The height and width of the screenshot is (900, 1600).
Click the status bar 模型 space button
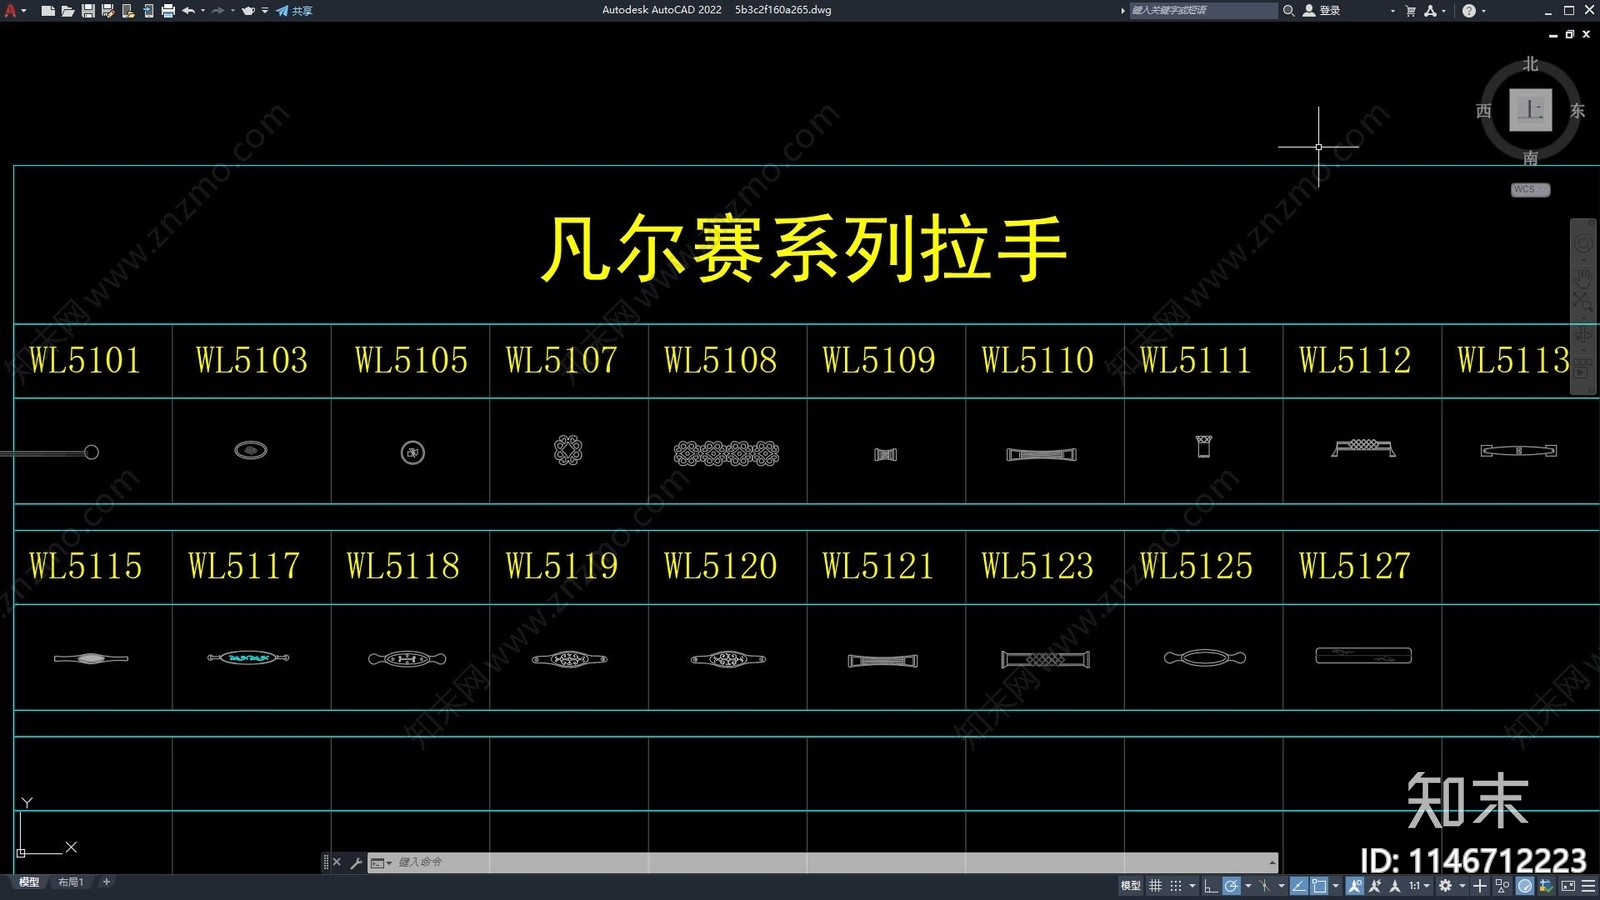(1131, 886)
